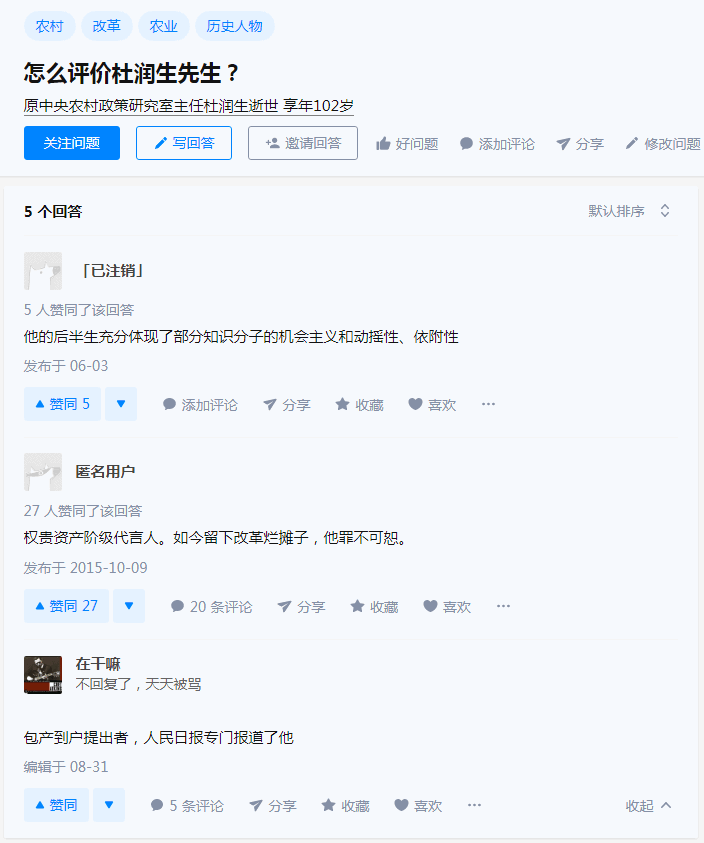Like the anonymous user's answer with 喜欢 heart
The height and width of the screenshot is (843, 704).
coord(447,606)
